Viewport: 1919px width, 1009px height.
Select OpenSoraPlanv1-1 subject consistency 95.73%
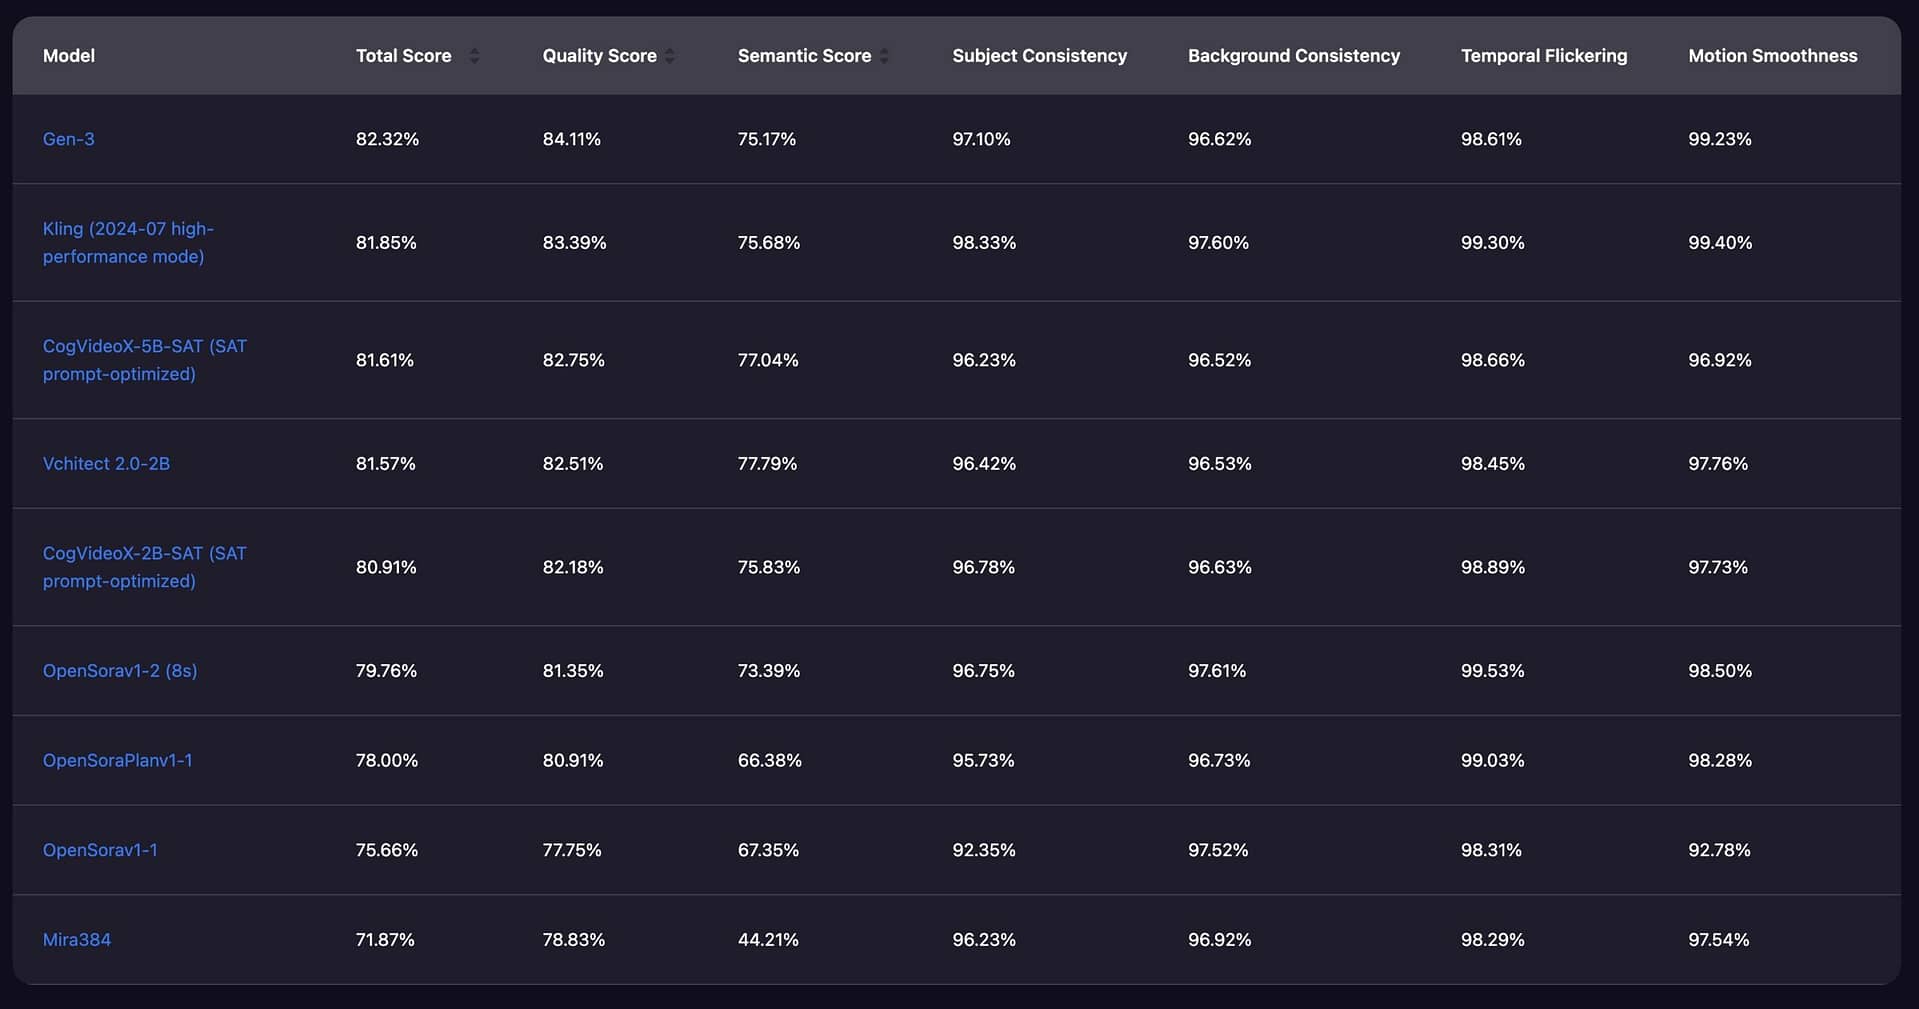coord(983,760)
